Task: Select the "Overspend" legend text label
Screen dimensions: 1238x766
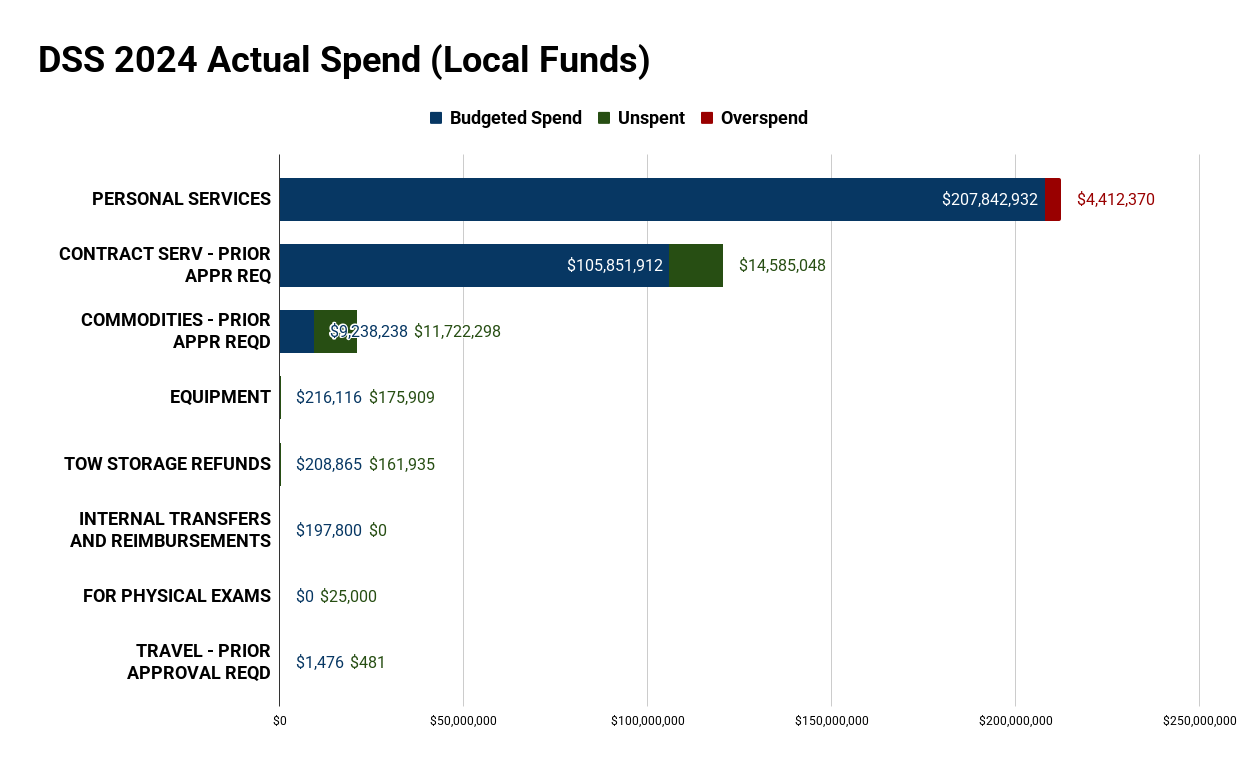Action: (764, 118)
